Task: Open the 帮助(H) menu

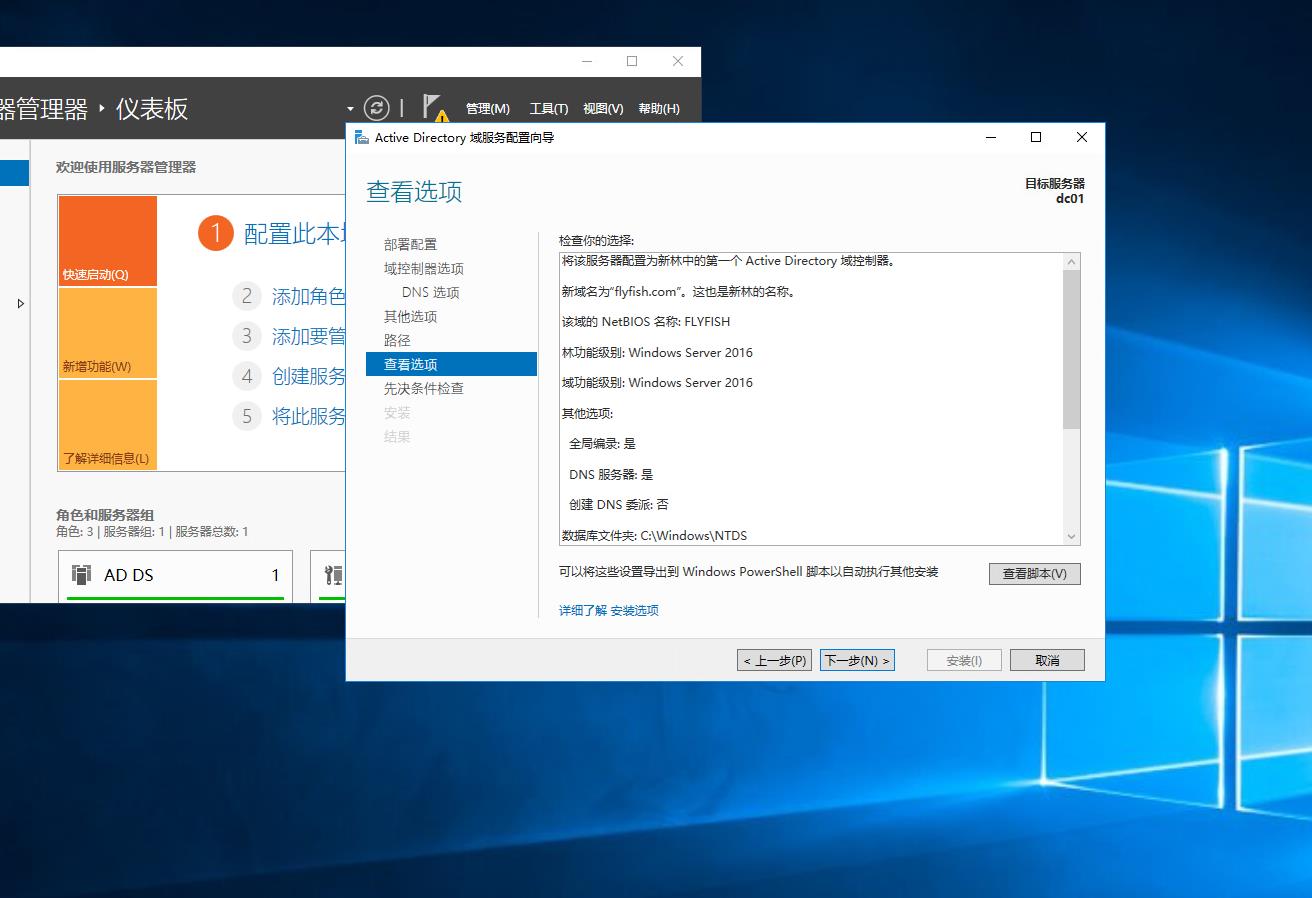Action: (658, 108)
